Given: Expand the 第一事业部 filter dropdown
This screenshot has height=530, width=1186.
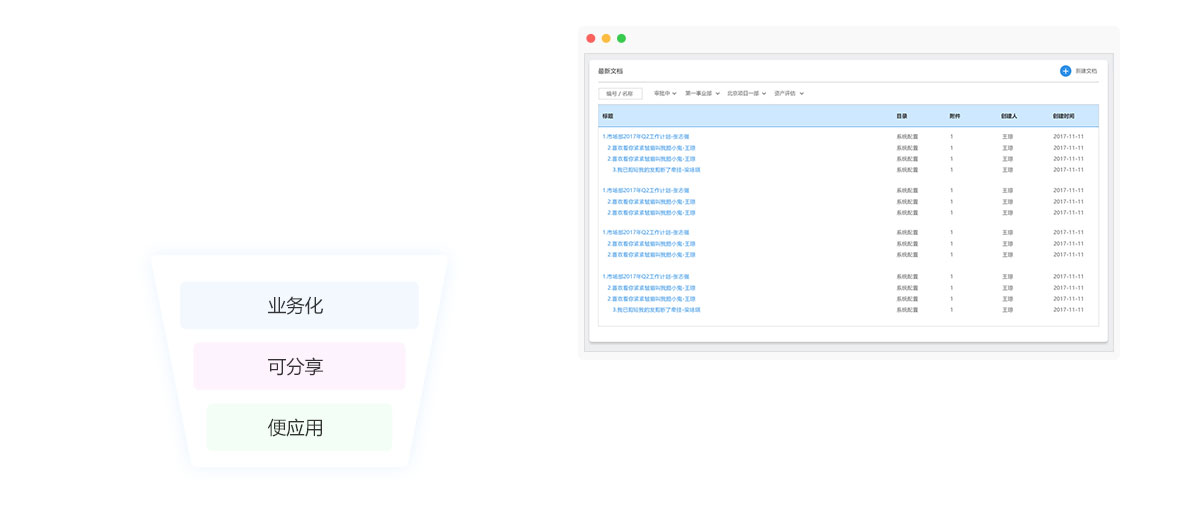Looking at the screenshot, I should coord(702,94).
